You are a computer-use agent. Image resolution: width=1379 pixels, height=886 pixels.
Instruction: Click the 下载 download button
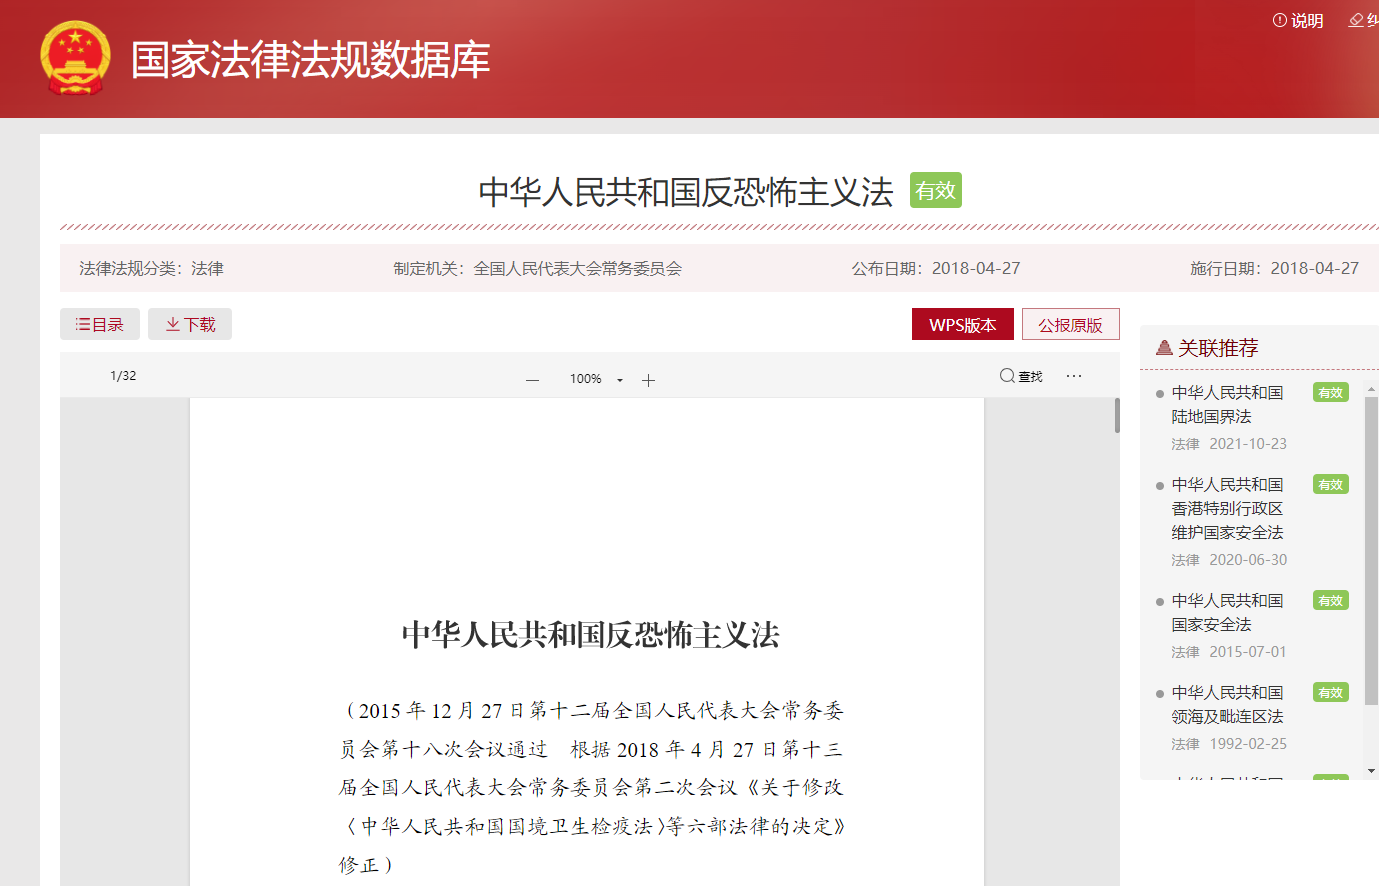coord(190,324)
